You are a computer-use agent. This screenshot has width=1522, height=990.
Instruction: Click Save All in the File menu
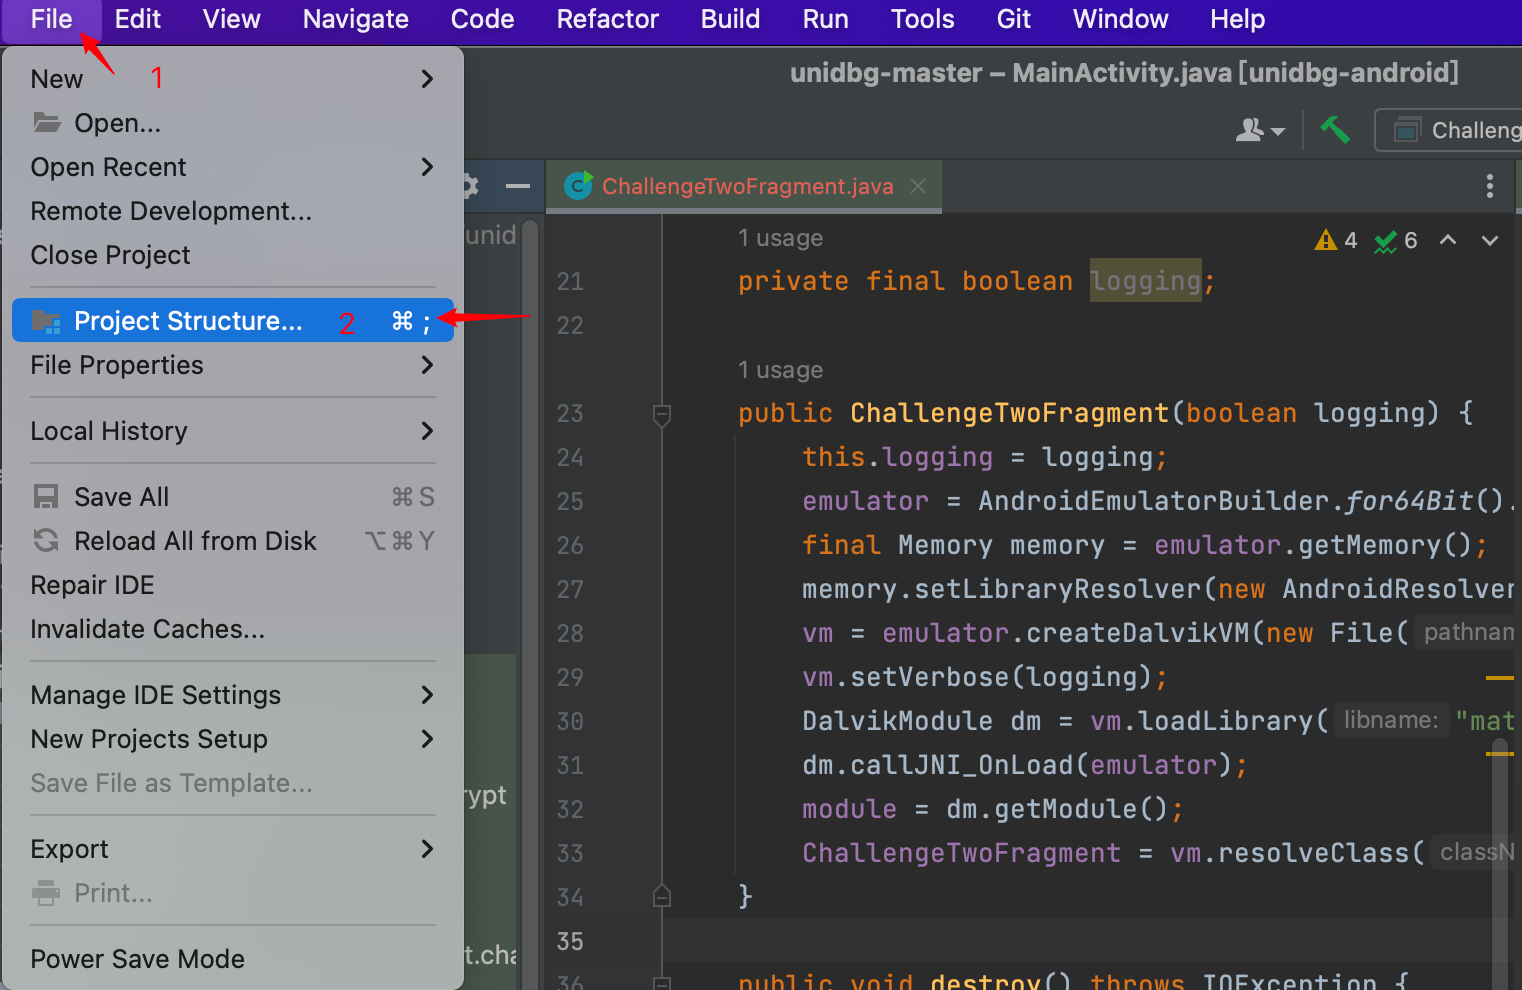(x=121, y=497)
